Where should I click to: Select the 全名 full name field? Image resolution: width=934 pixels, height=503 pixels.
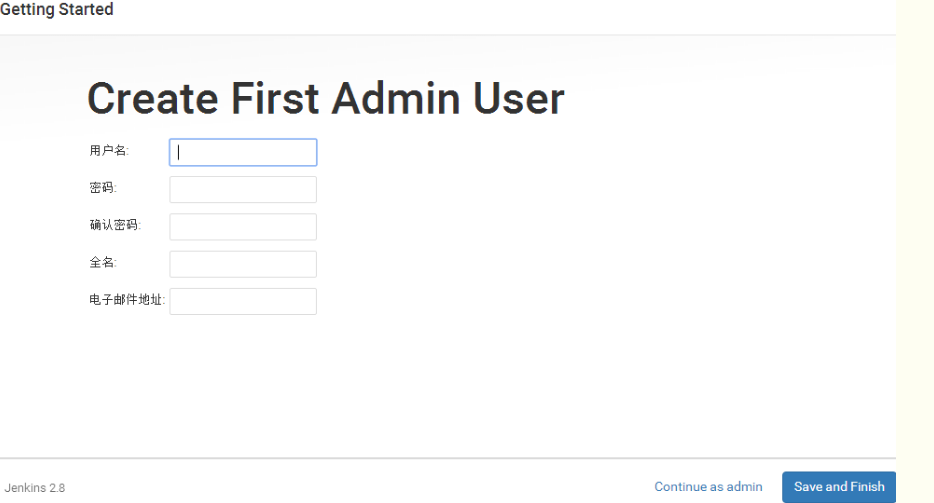tap(243, 264)
